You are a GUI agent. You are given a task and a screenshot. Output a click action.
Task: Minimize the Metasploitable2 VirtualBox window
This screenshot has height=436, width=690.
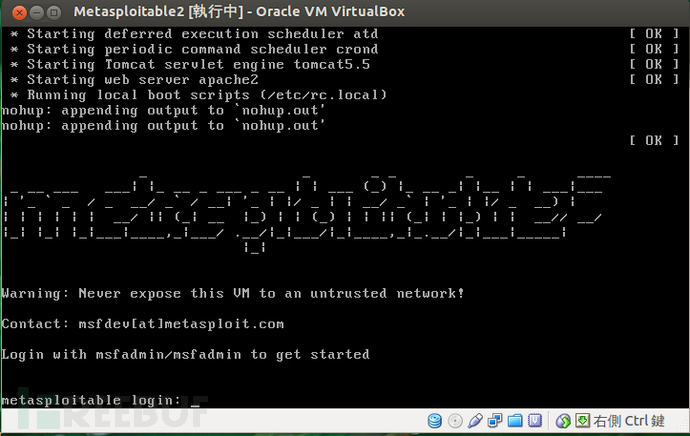point(37,13)
